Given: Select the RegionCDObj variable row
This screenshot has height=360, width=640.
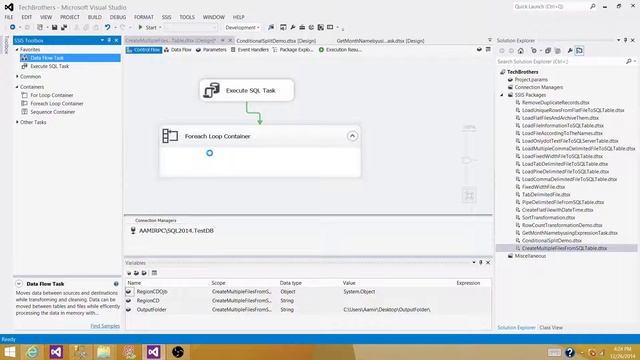Looking at the screenshot, I should pyautogui.click(x=308, y=292).
